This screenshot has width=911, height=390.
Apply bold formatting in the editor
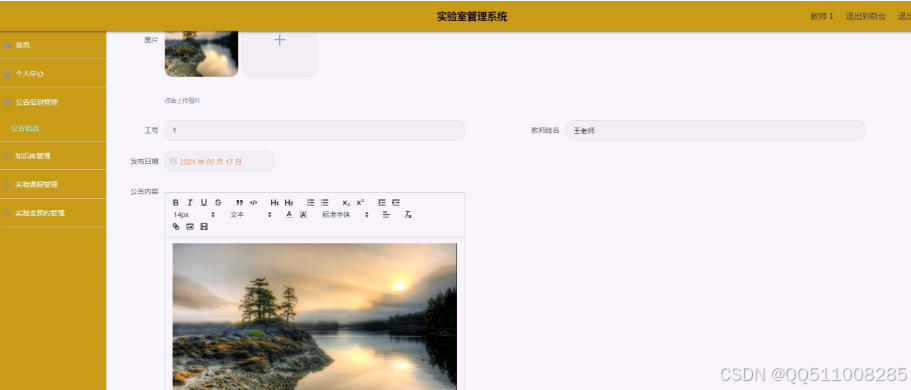176,203
